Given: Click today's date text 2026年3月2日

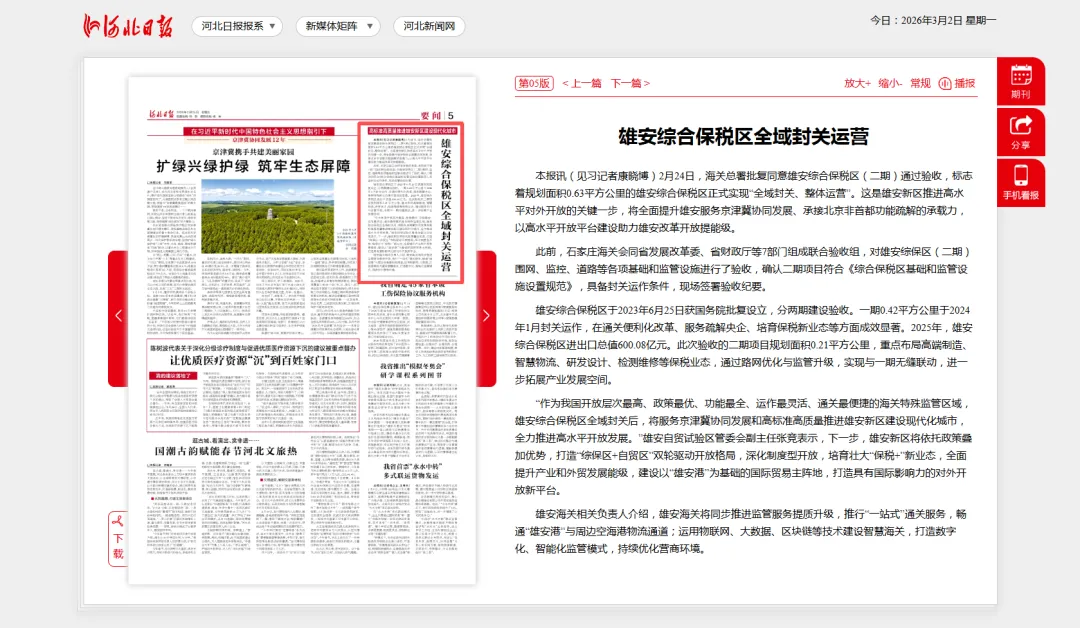Looking at the screenshot, I should point(931,21).
